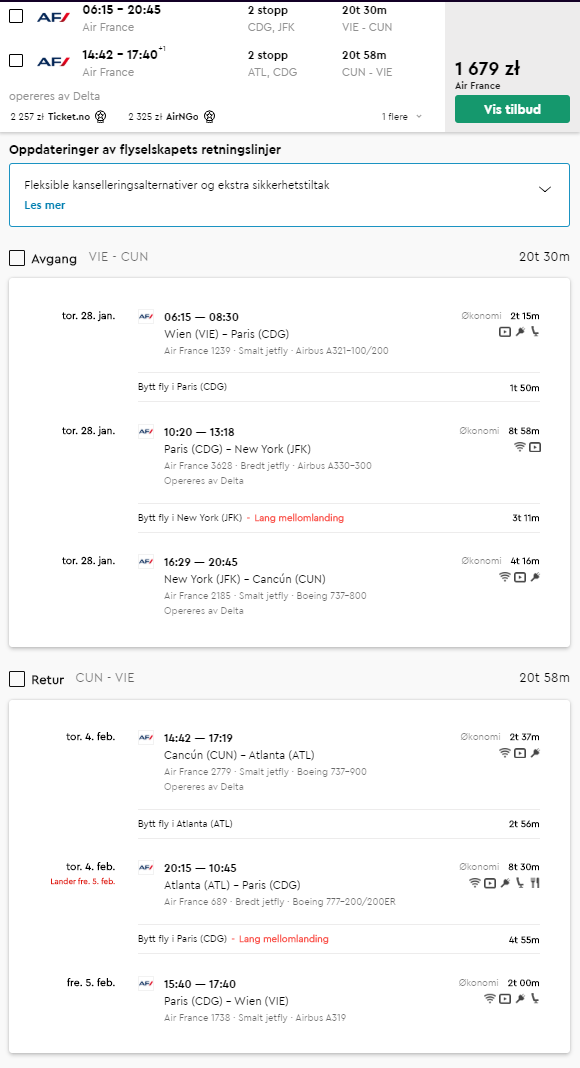Screen dimensions: 580x1068
Task: Click entertainment icon on Cancún–Atlanta flight
Action: point(520,753)
